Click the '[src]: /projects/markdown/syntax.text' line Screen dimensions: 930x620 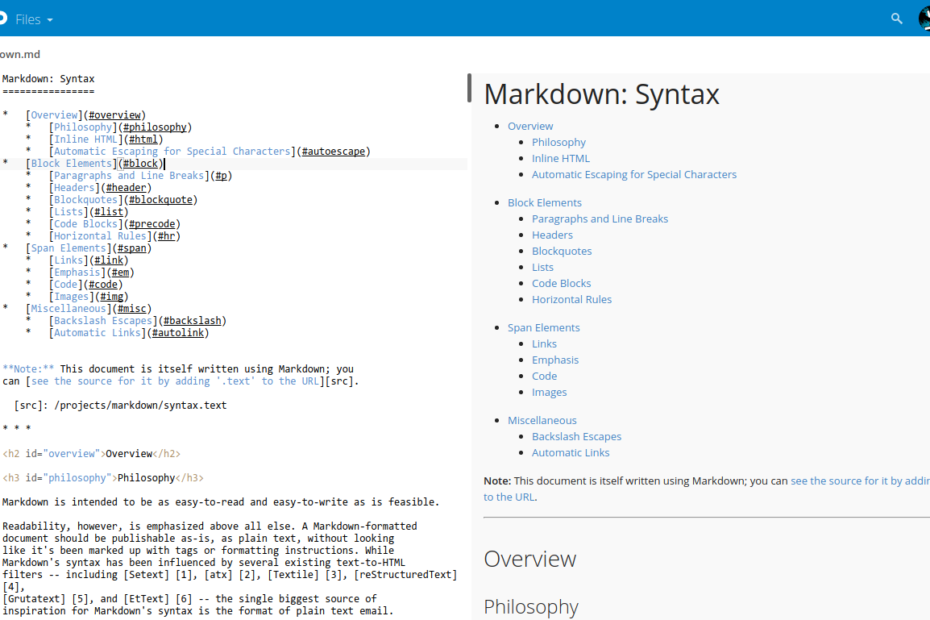120,406
